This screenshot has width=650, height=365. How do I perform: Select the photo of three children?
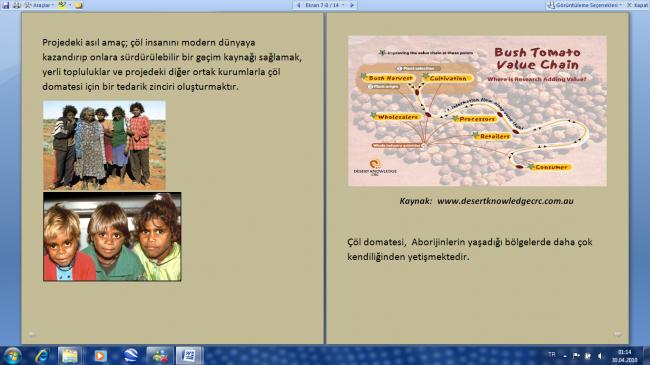pos(112,236)
